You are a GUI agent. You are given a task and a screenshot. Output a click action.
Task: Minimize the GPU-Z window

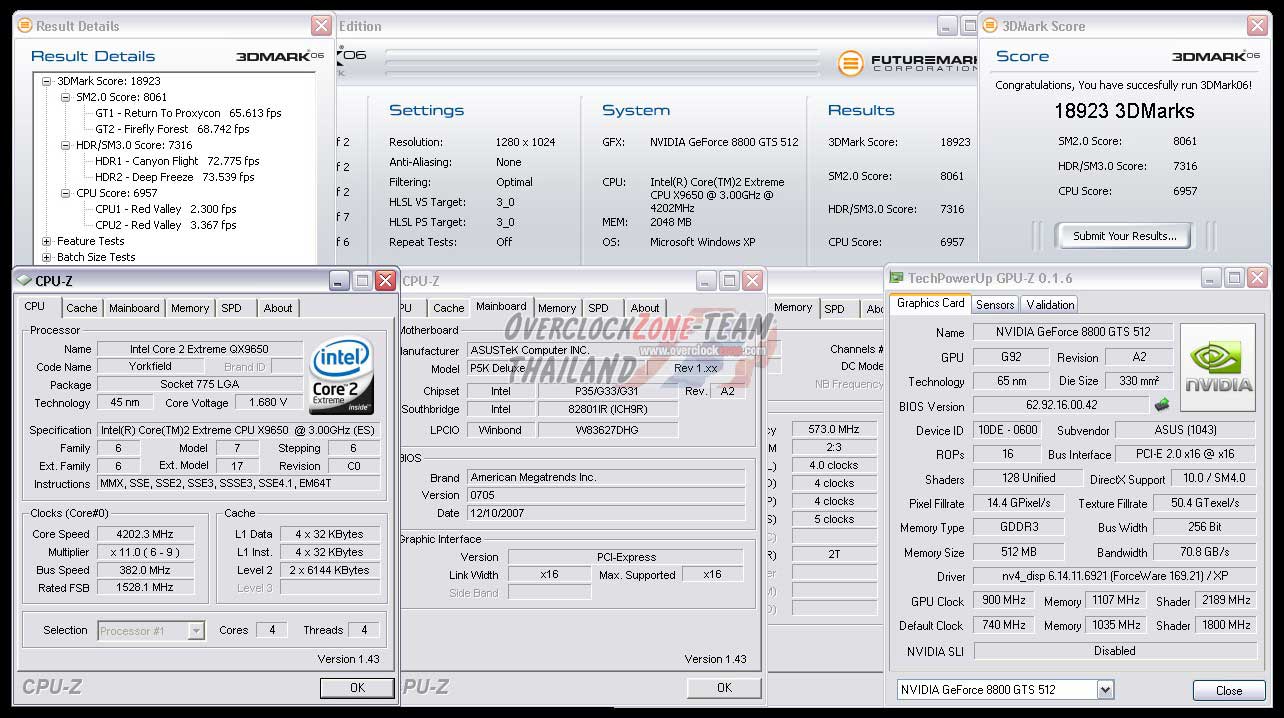tap(1211, 278)
